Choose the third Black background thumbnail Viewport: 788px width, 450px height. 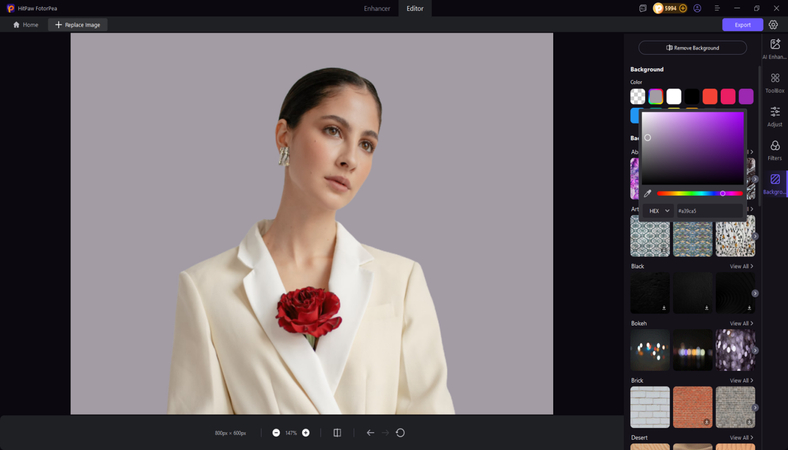(x=735, y=293)
